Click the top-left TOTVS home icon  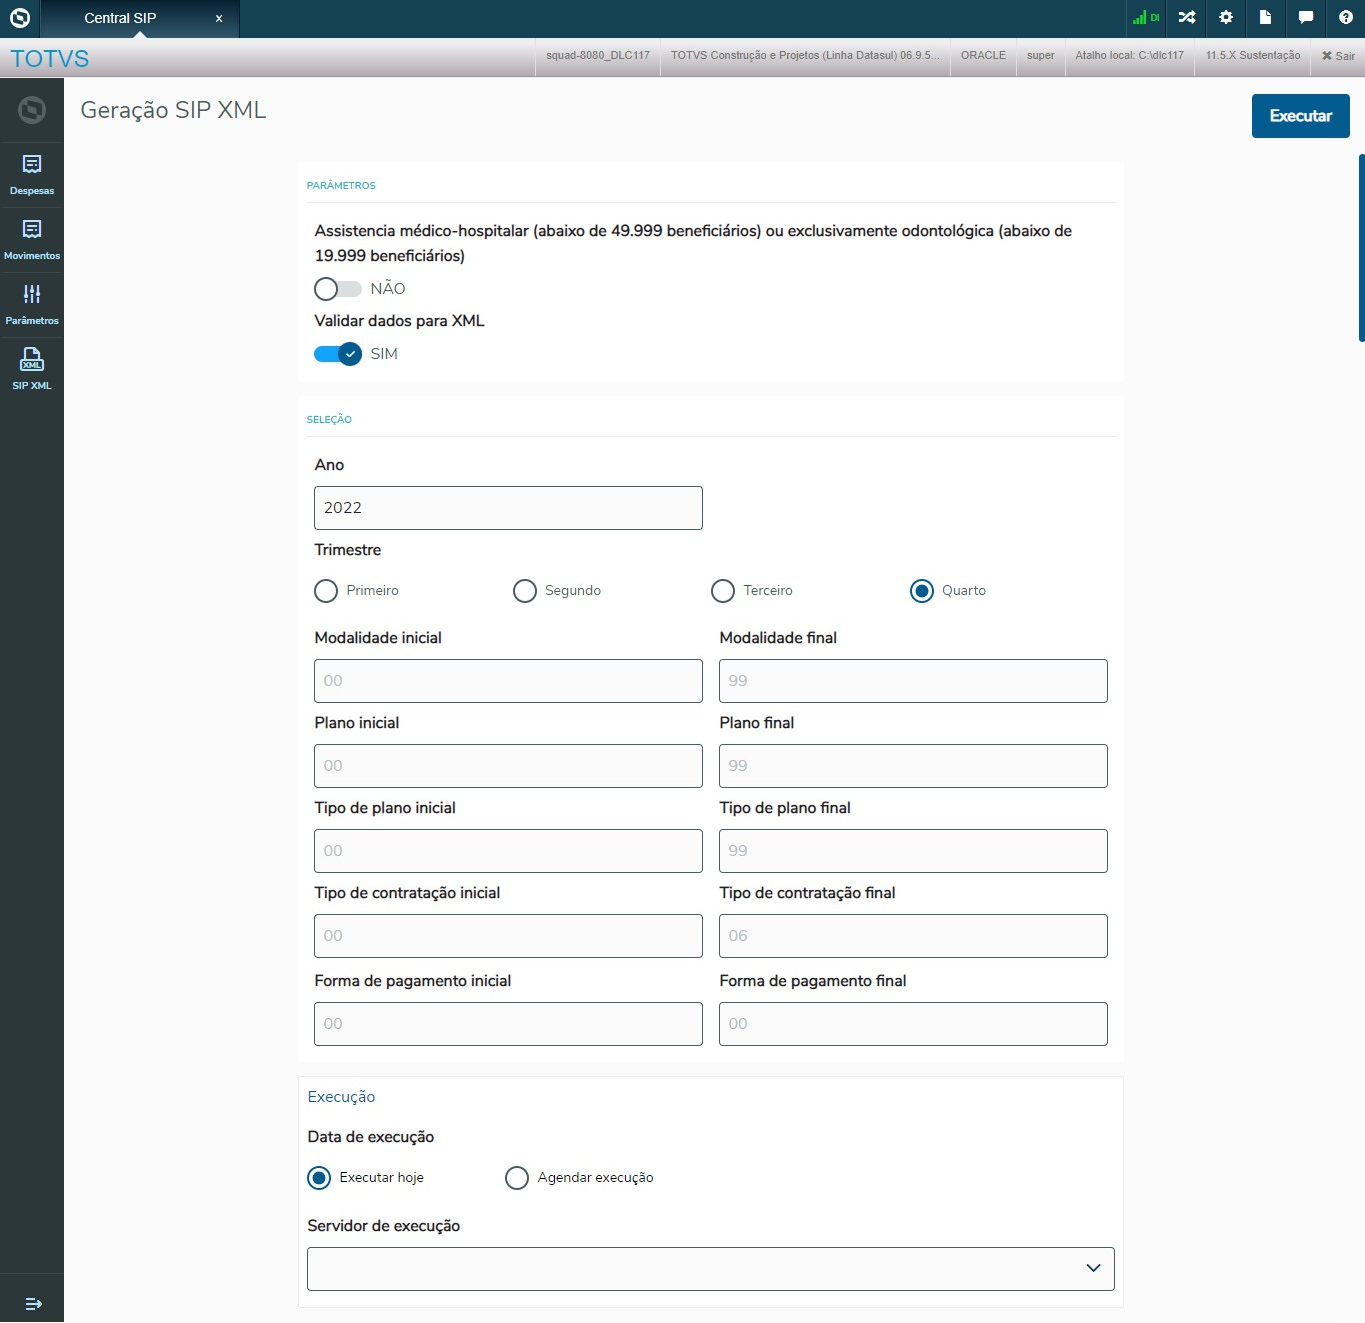pos(20,18)
